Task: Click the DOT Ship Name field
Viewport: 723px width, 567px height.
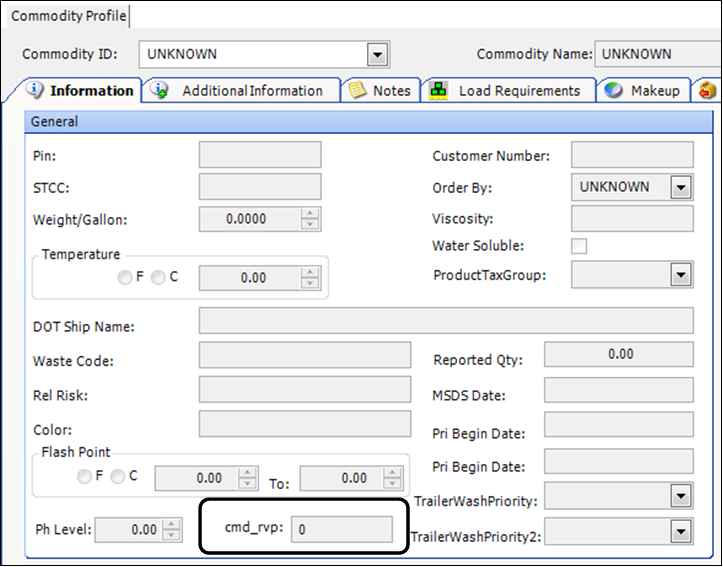Action: click(x=446, y=321)
